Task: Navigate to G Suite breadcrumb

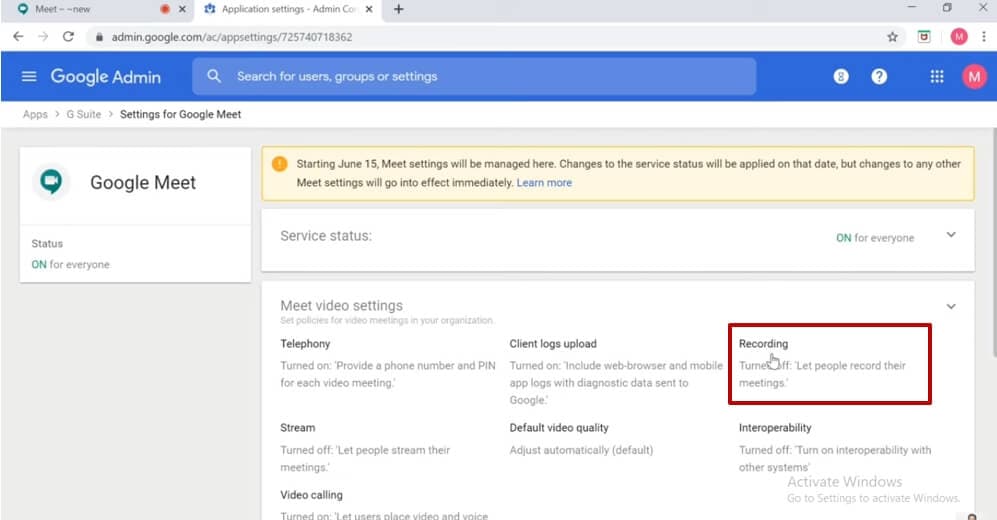Action: [84, 114]
